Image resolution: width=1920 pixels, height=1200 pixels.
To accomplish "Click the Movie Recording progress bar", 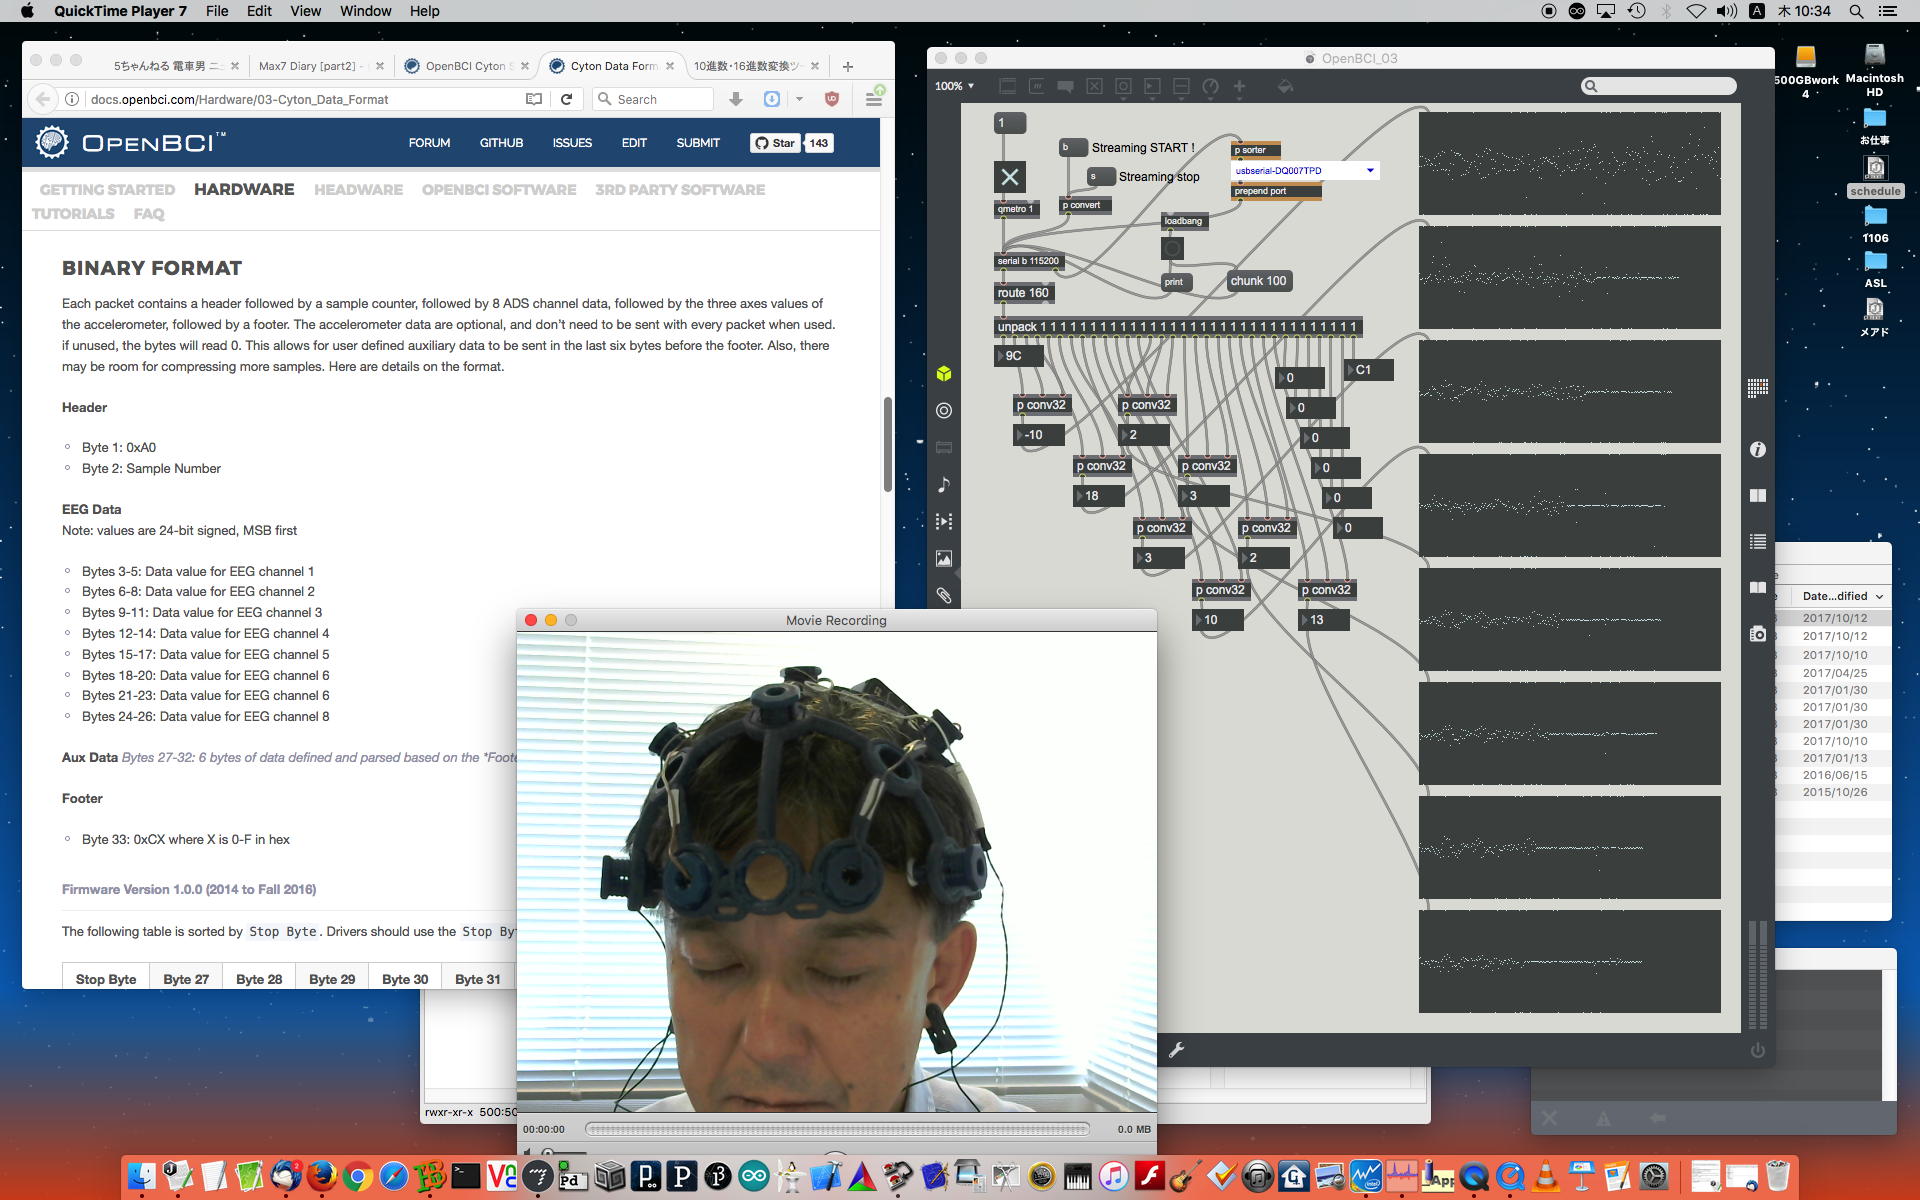I will coord(836,1129).
